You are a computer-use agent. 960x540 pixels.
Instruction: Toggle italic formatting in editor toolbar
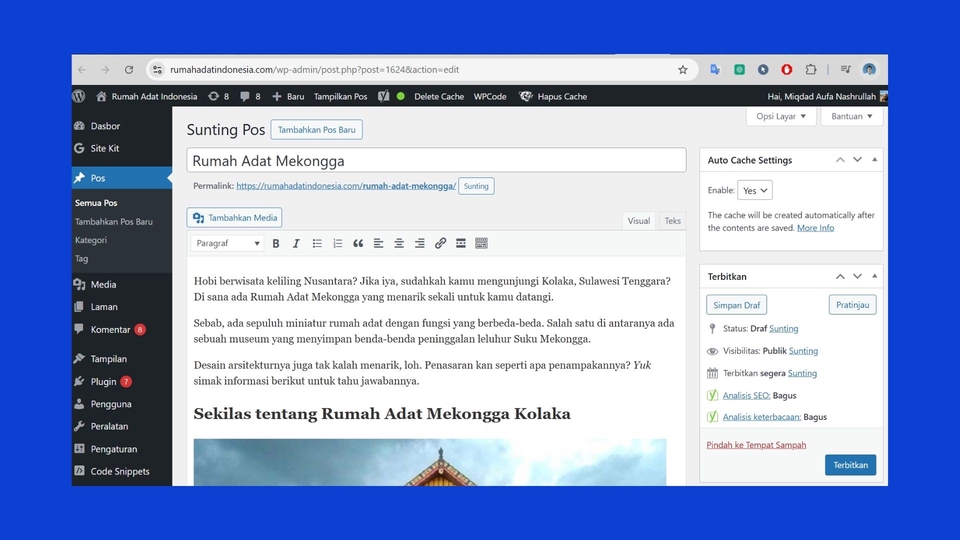click(x=296, y=243)
